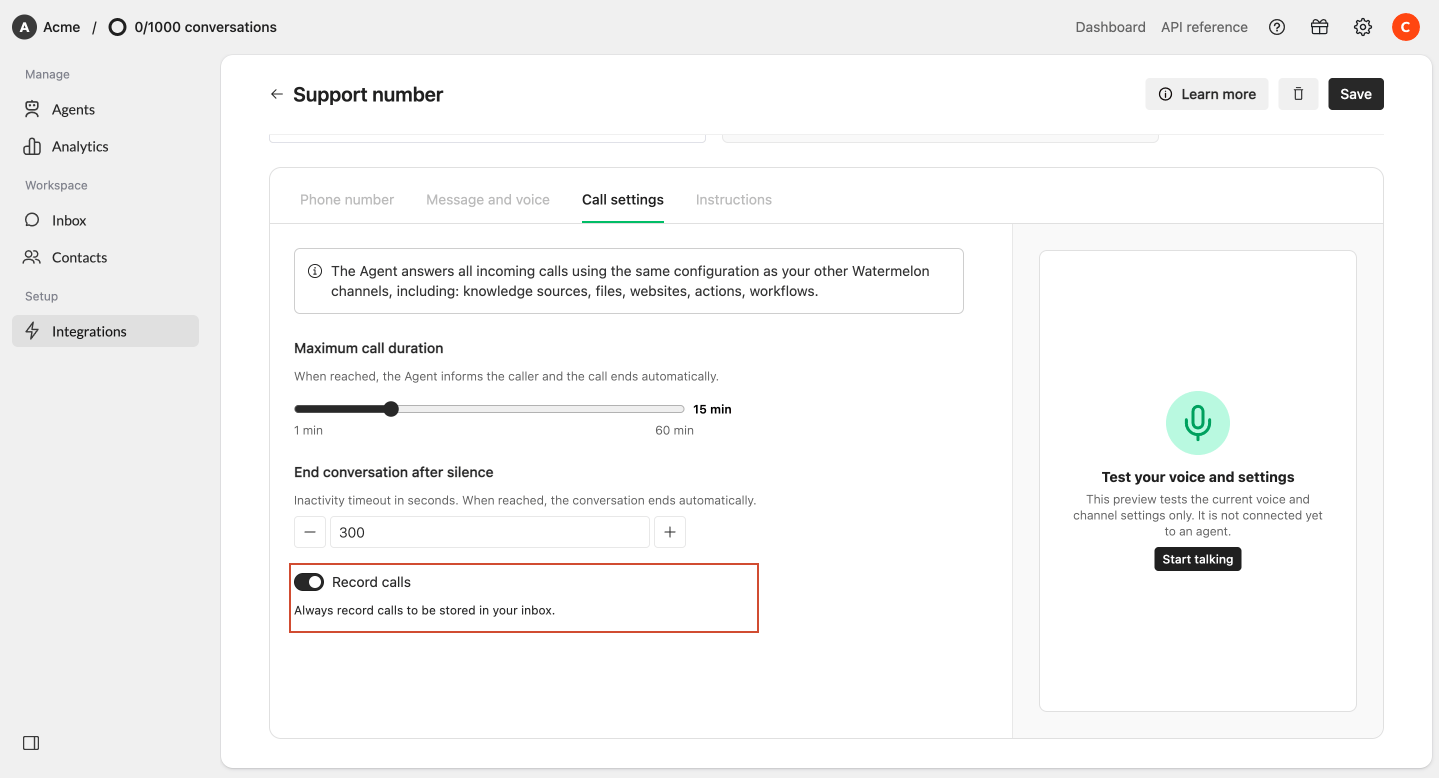Toggle the Record calls switch
The image size is (1439, 778).
pyautogui.click(x=309, y=582)
